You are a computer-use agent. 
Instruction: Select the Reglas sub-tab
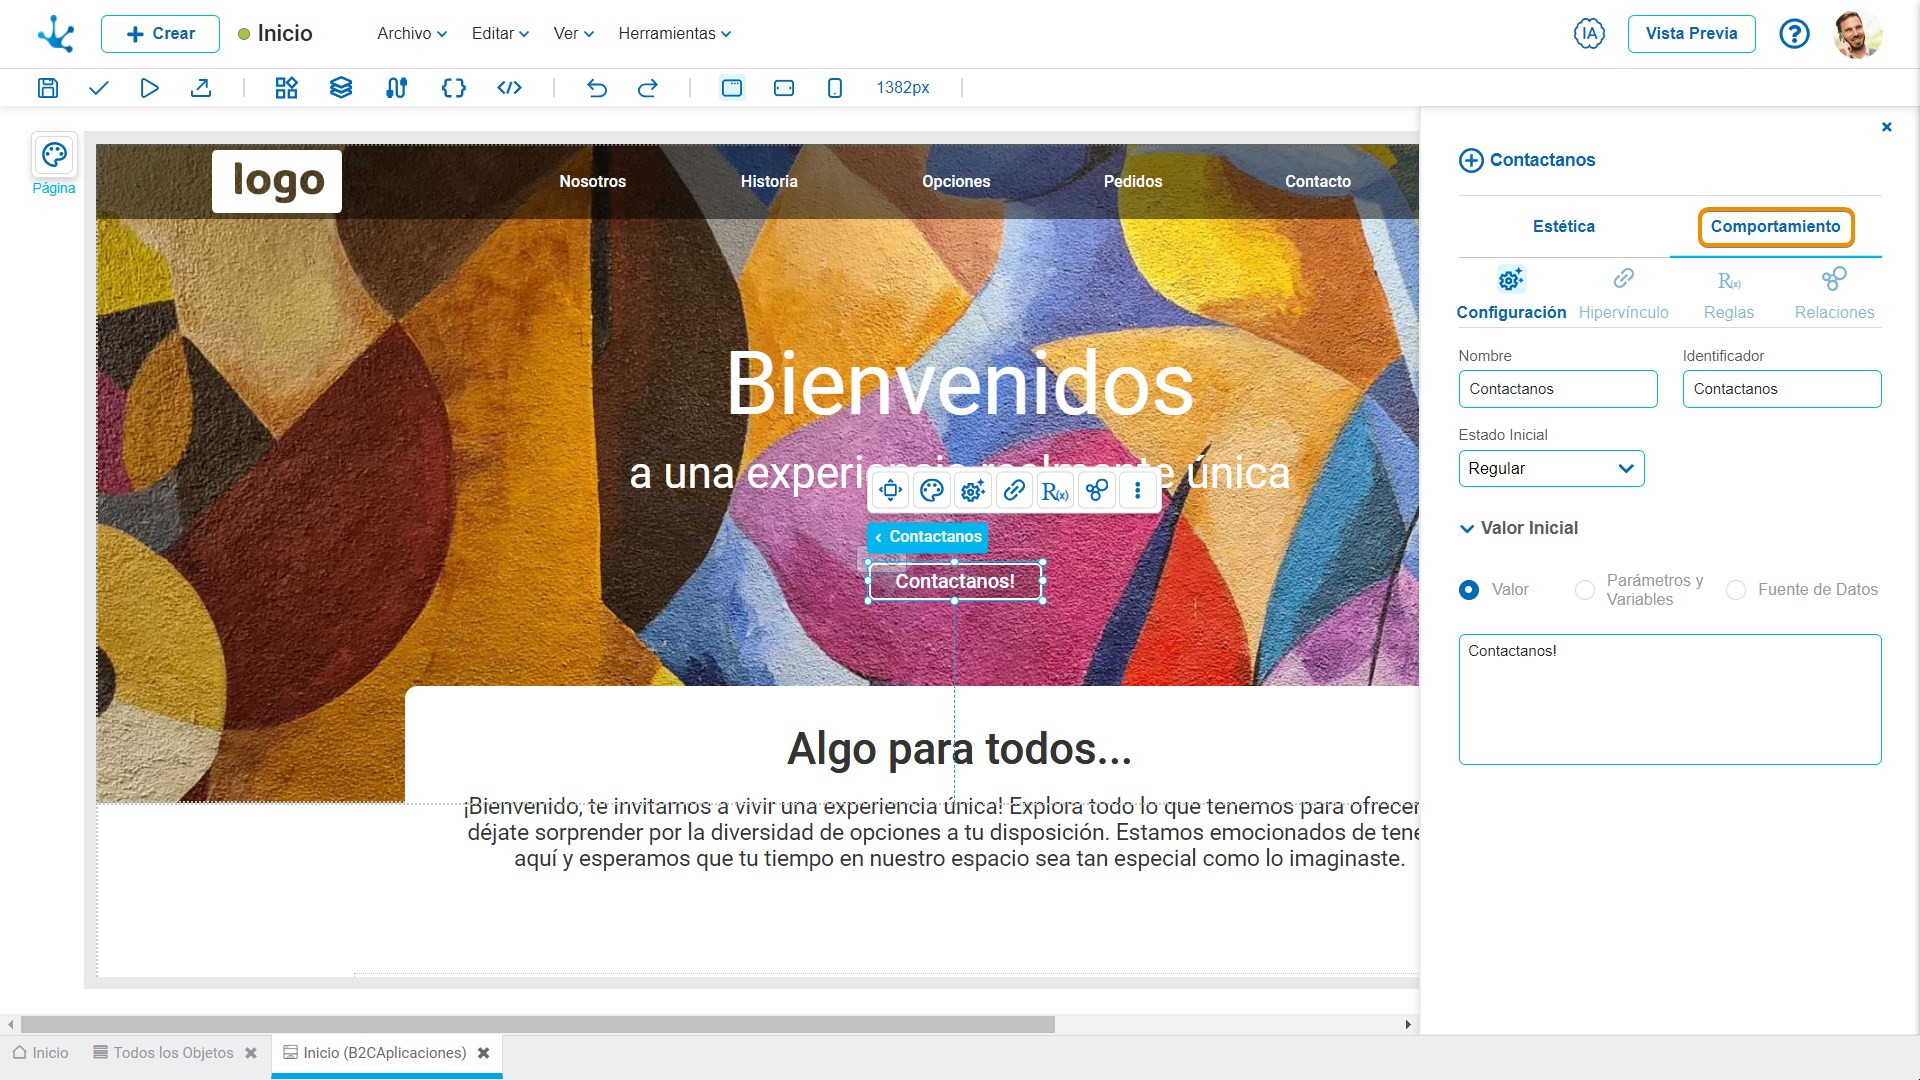pyautogui.click(x=1729, y=294)
